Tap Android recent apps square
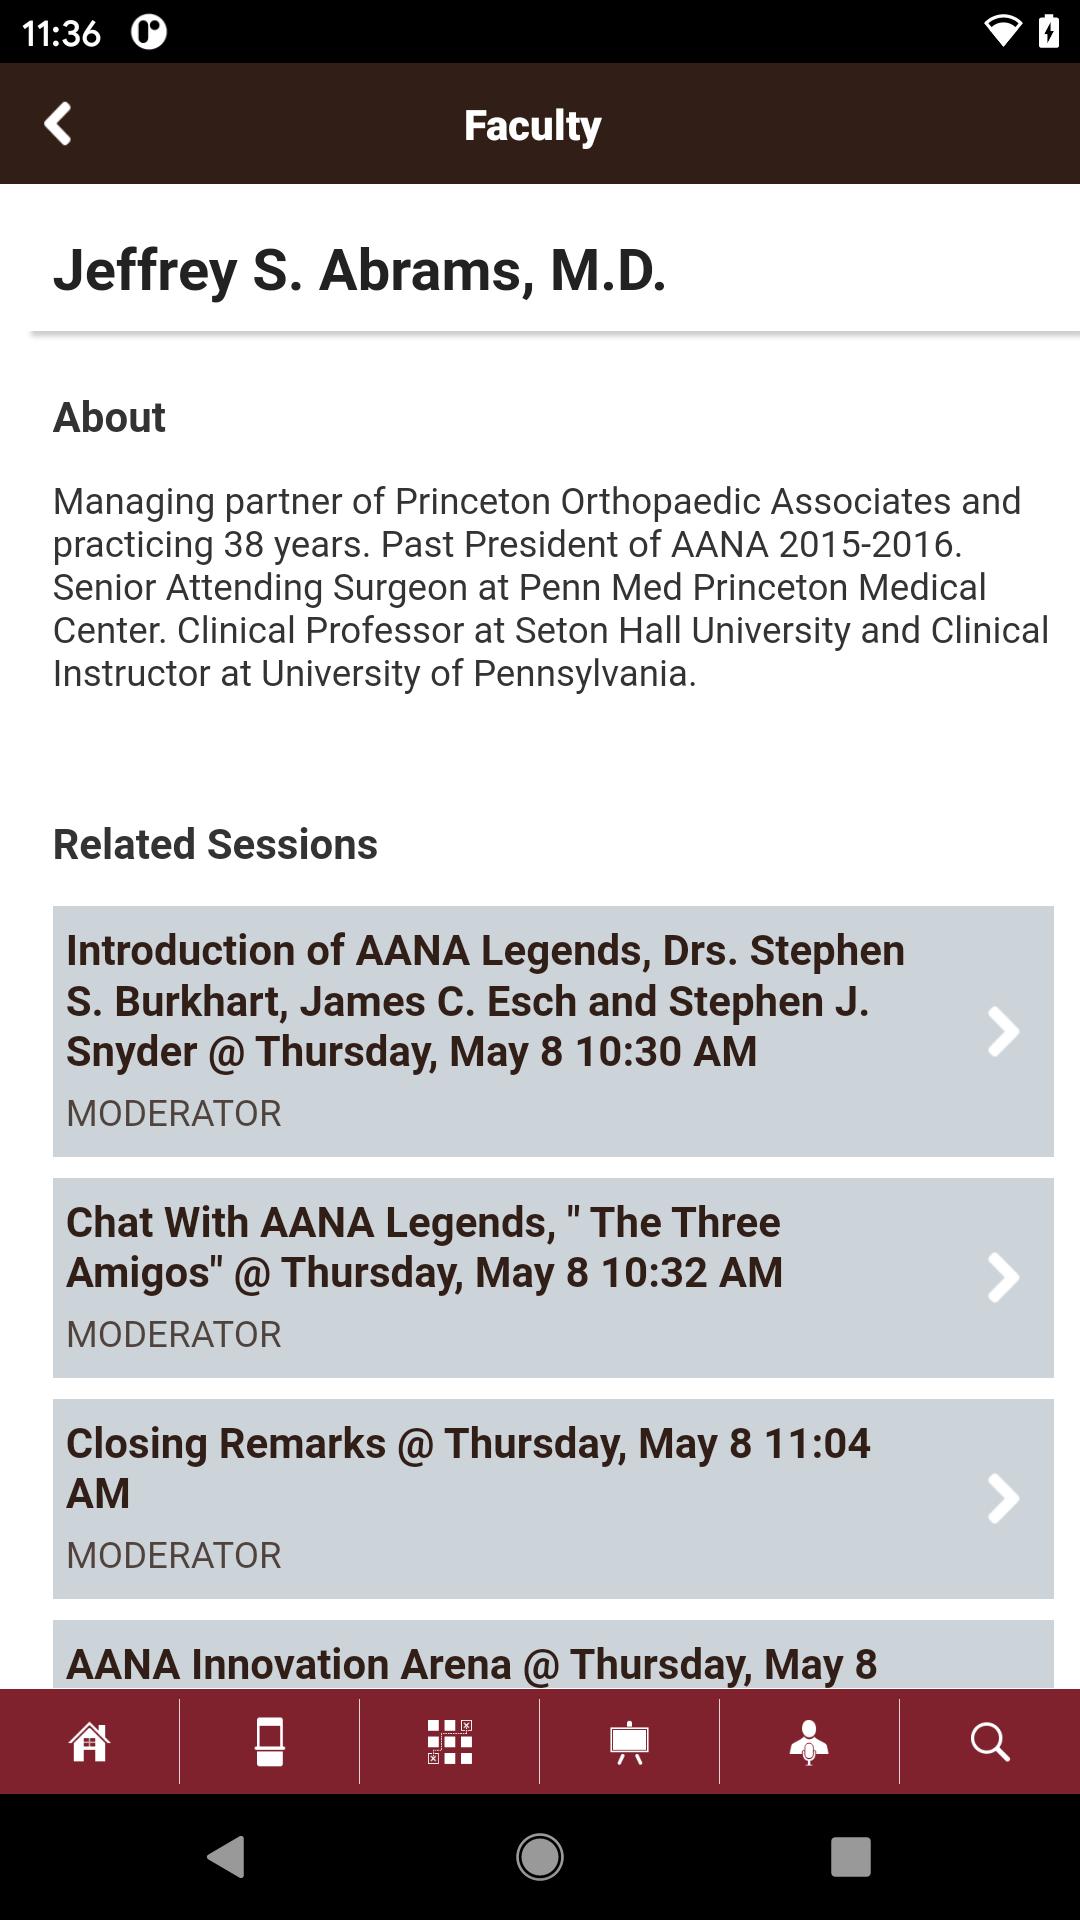Viewport: 1080px width, 1920px height. [x=851, y=1857]
